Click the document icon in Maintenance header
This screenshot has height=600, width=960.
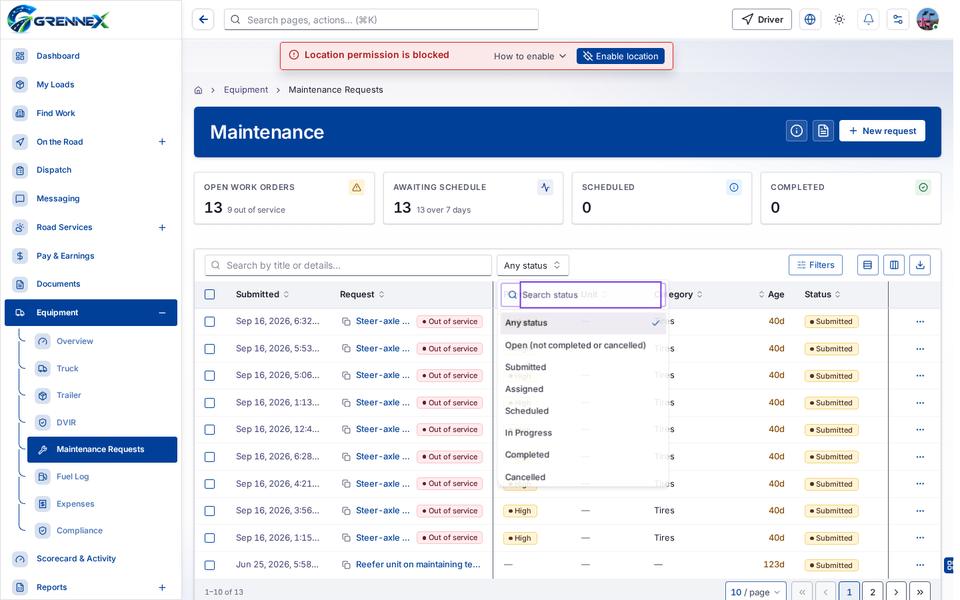pyautogui.click(x=823, y=131)
